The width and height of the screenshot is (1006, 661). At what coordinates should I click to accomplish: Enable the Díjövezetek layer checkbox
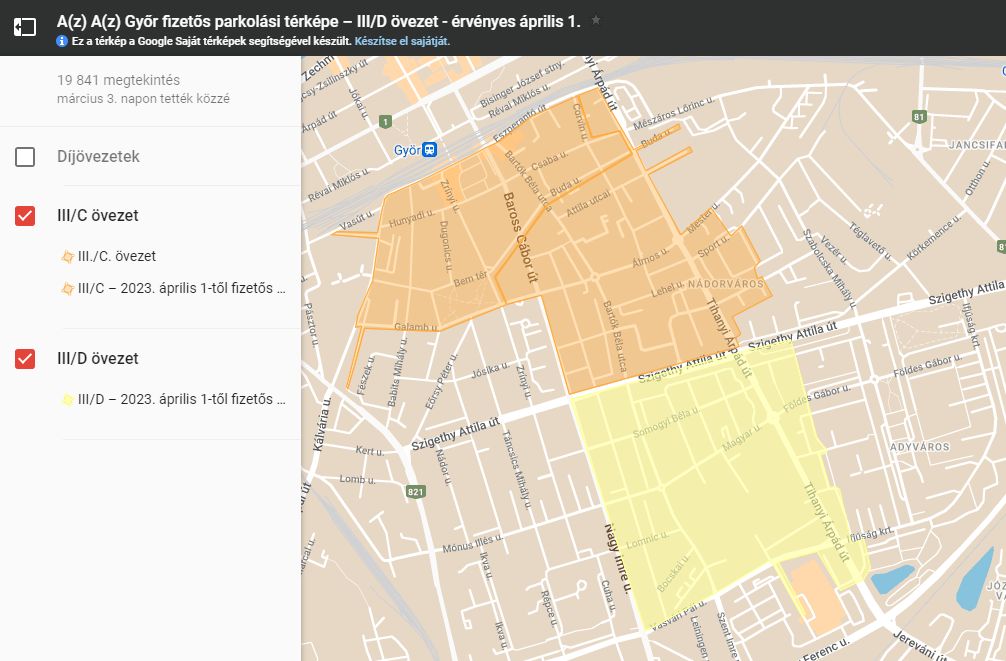click(x=25, y=157)
